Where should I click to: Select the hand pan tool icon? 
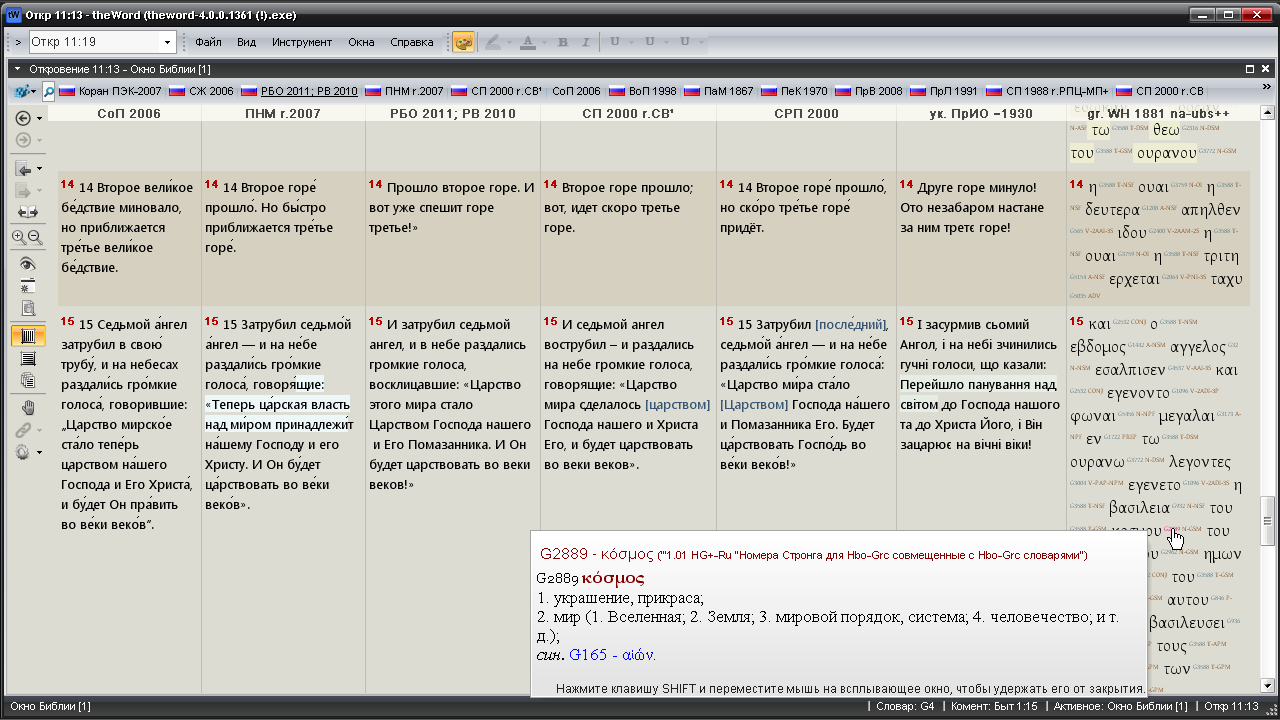tap(27, 407)
